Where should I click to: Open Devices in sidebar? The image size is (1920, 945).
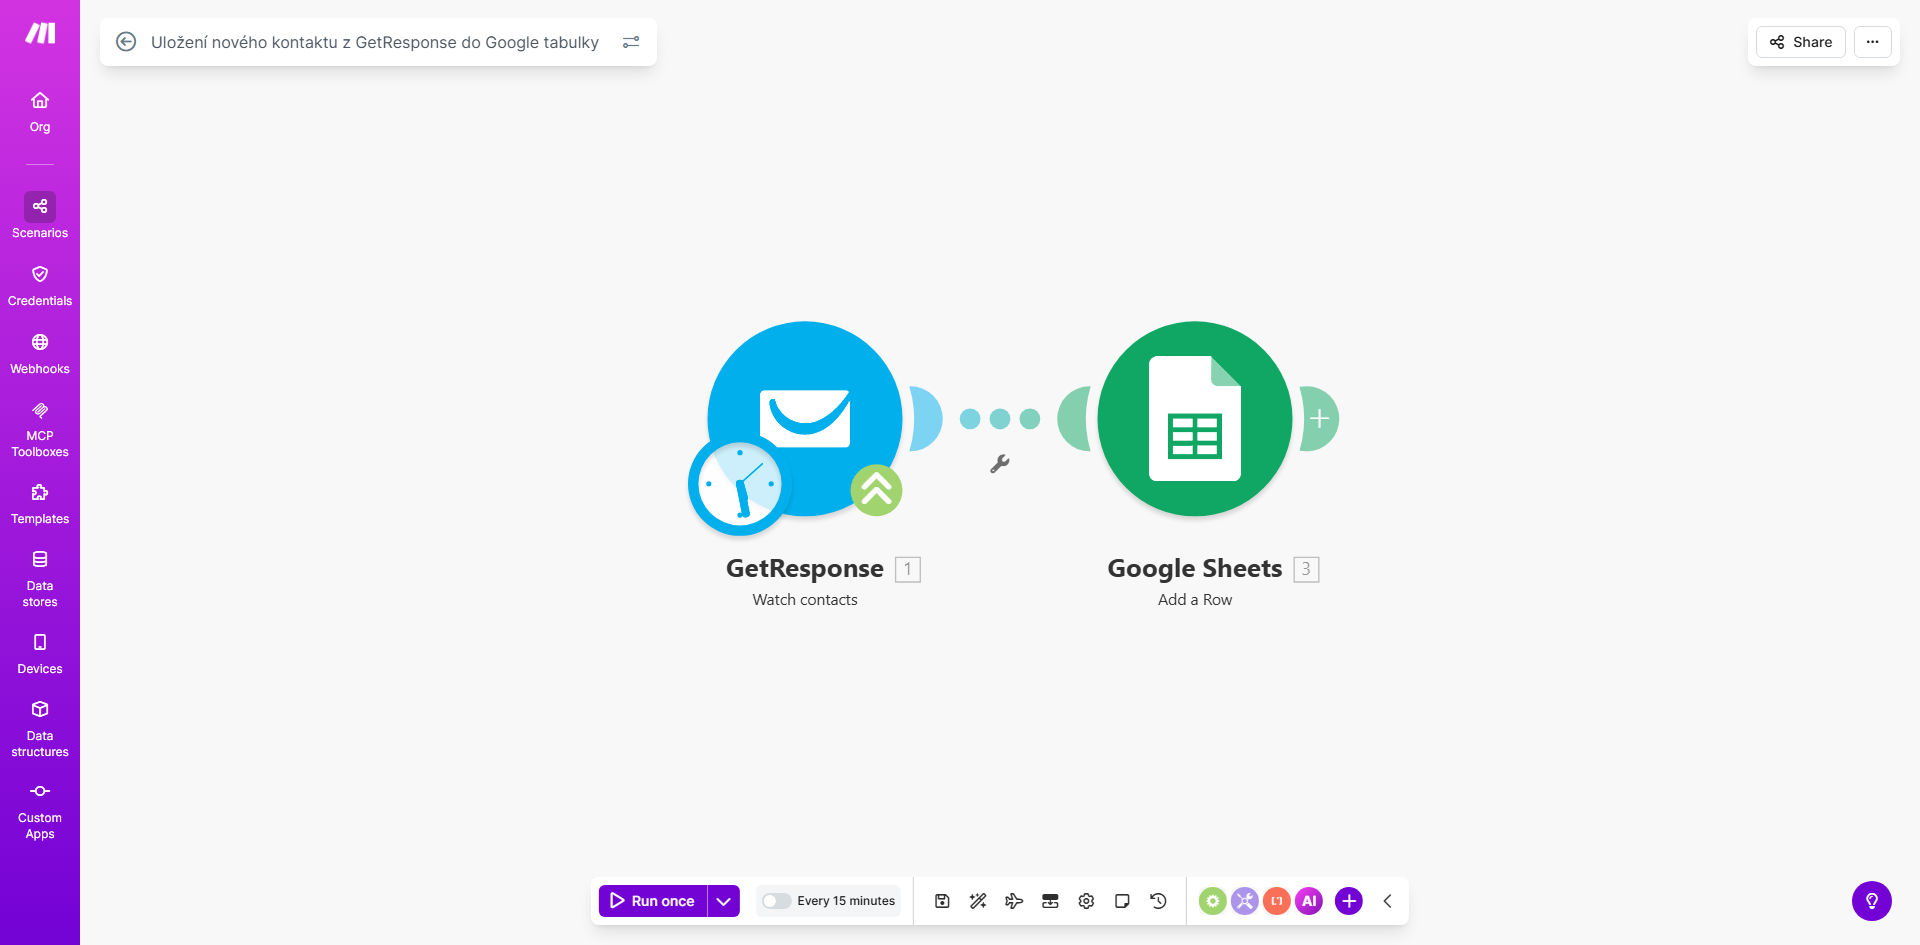pos(40,654)
